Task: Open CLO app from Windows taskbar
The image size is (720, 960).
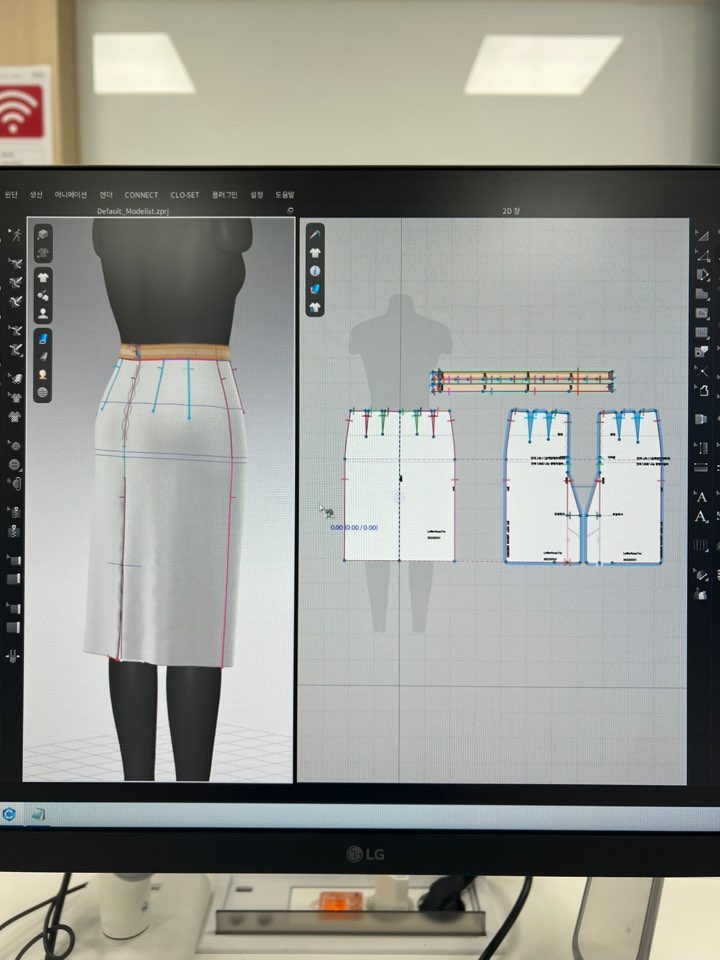Action: pos(10,814)
